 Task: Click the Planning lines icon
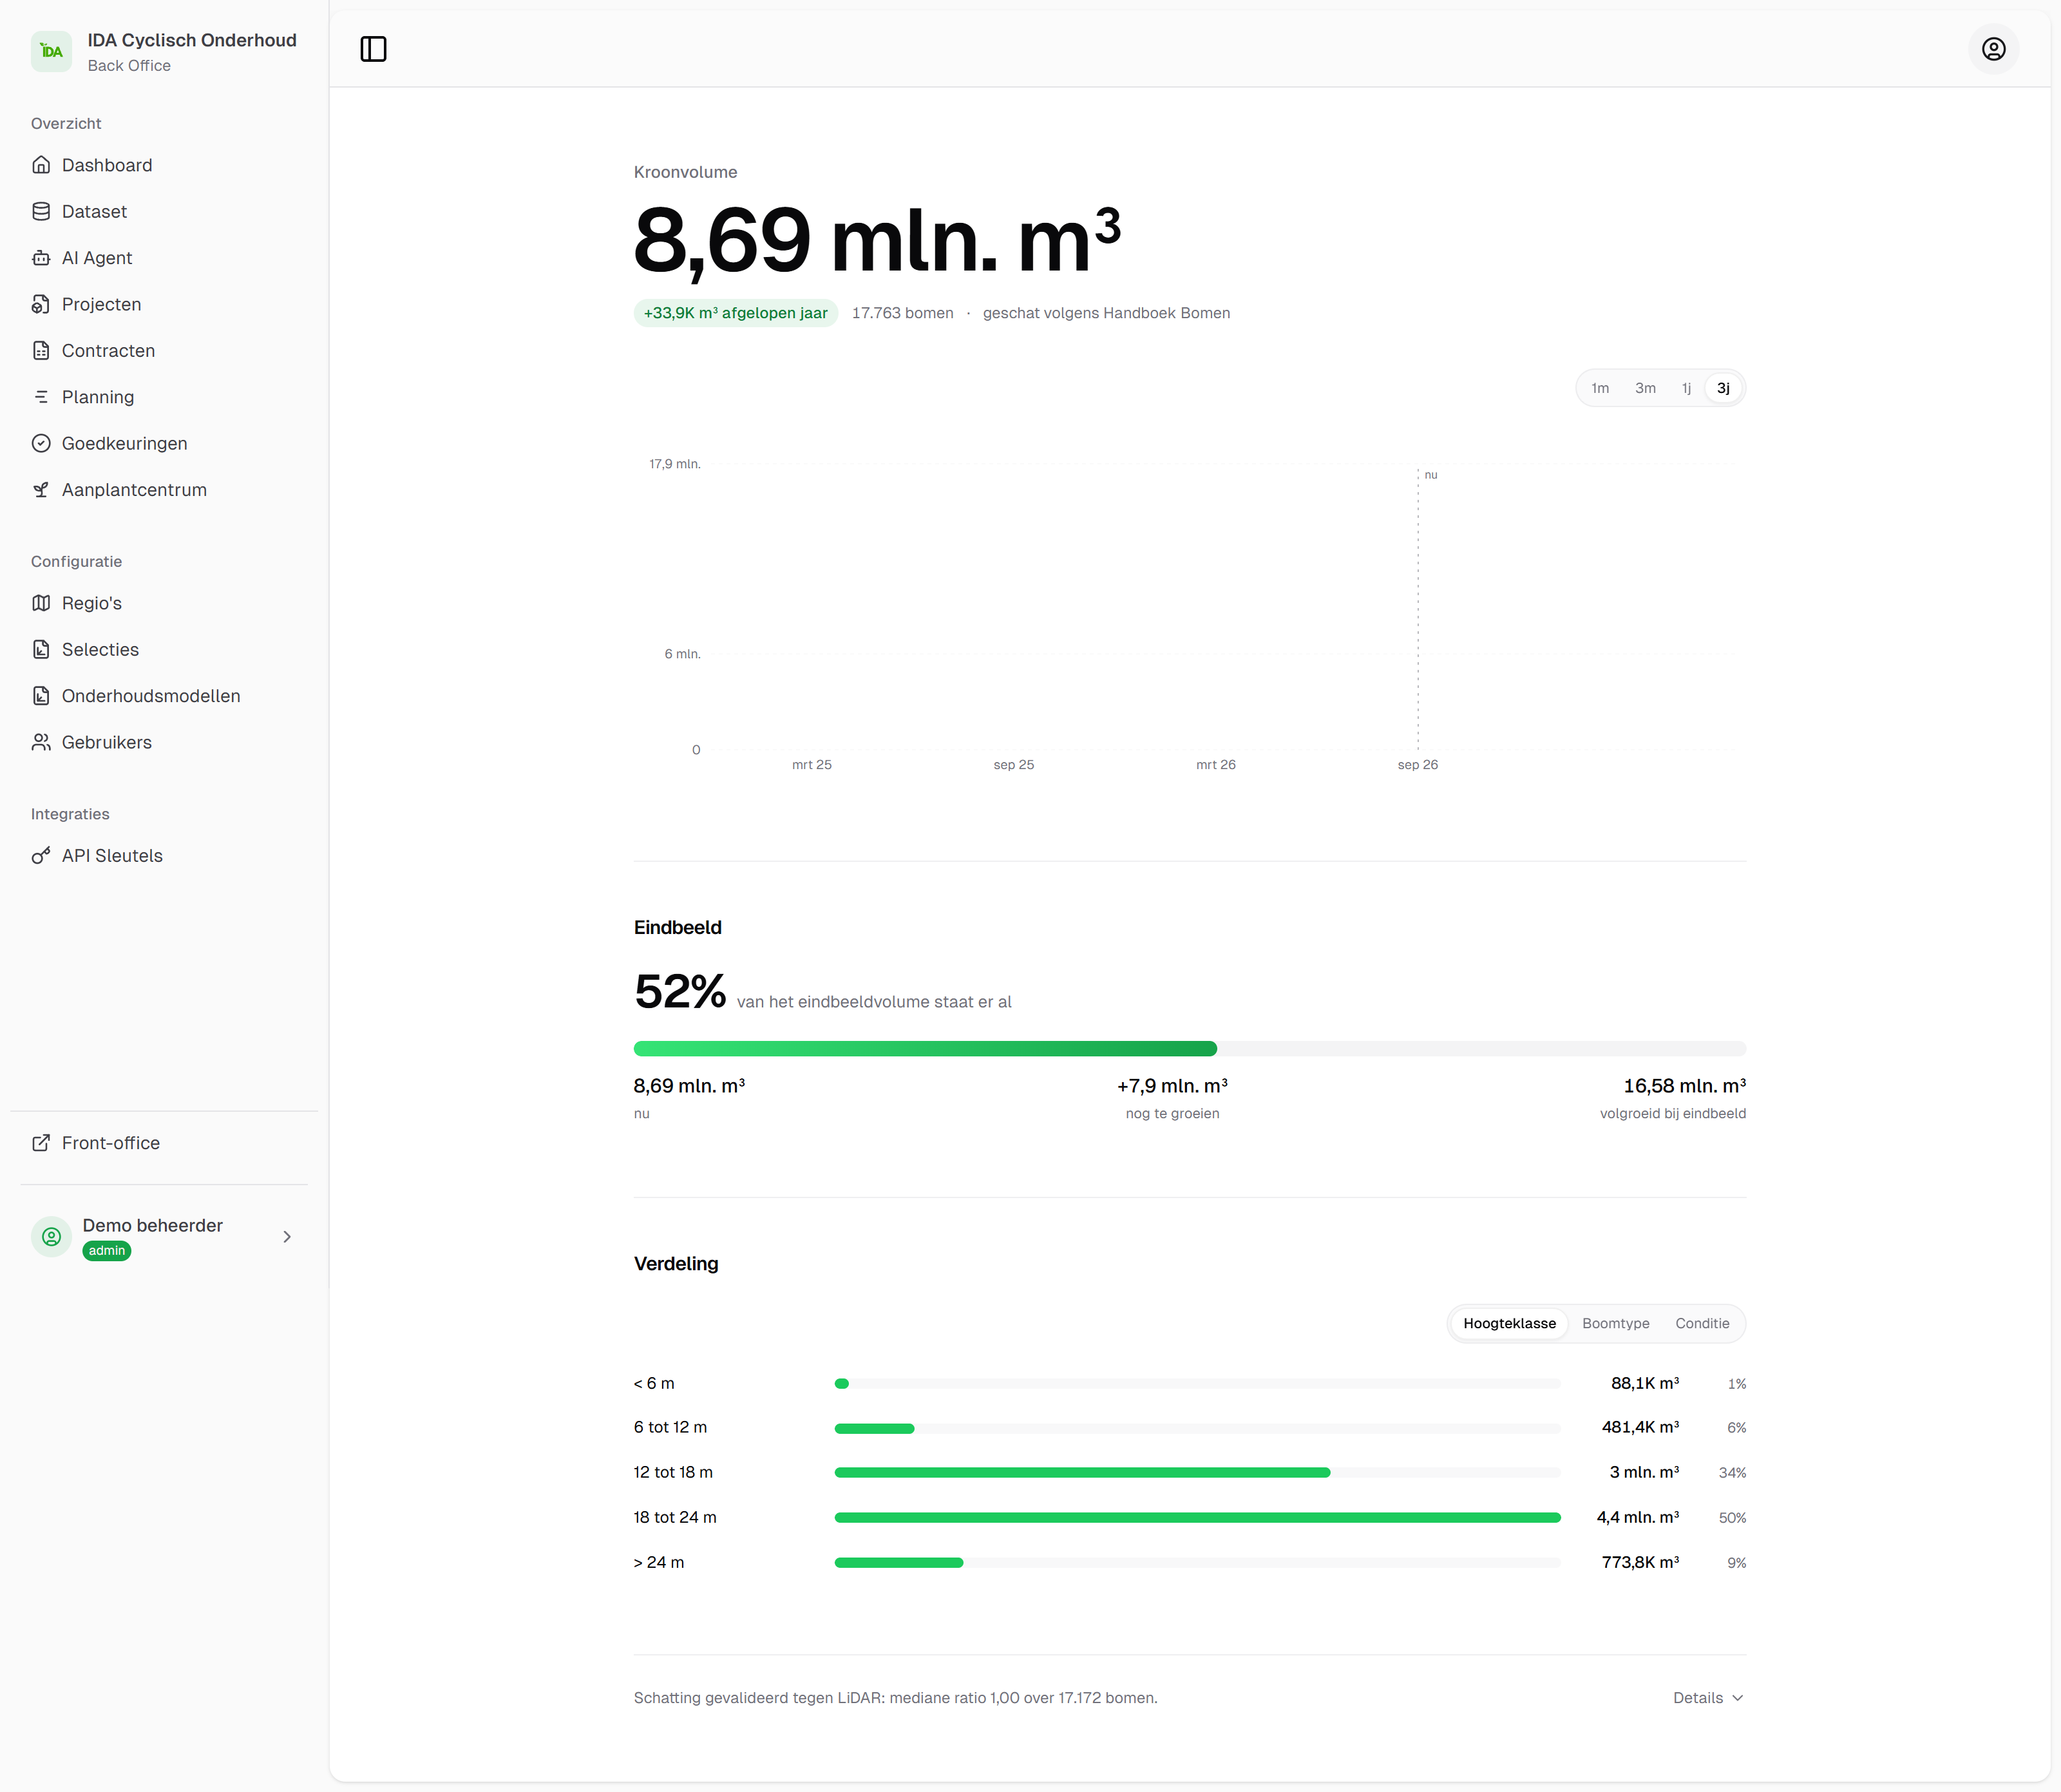[x=41, y=397]
